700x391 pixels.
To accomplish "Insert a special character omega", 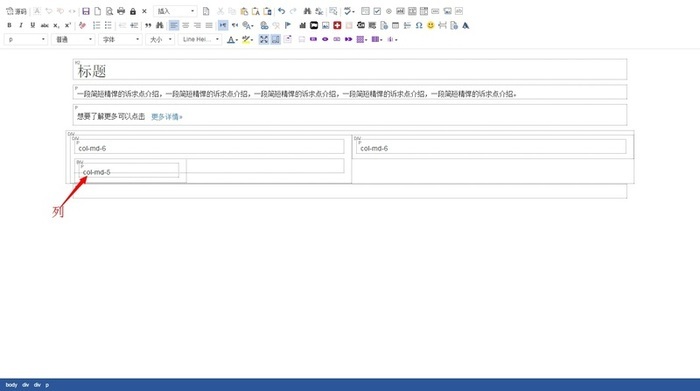I will click(x=419, y=25).
